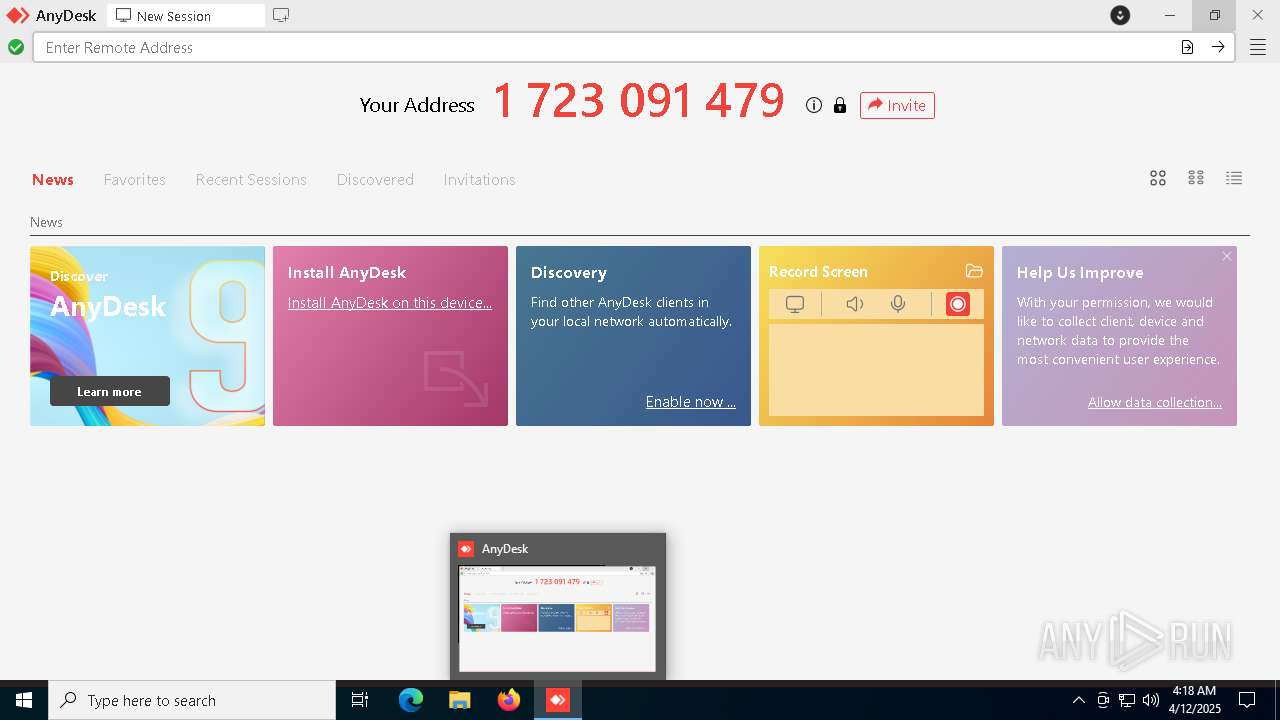This screenshot has height=720, width=1280.
Task: Click Install AnyDesk on this device link
Action: pos(390,303)
